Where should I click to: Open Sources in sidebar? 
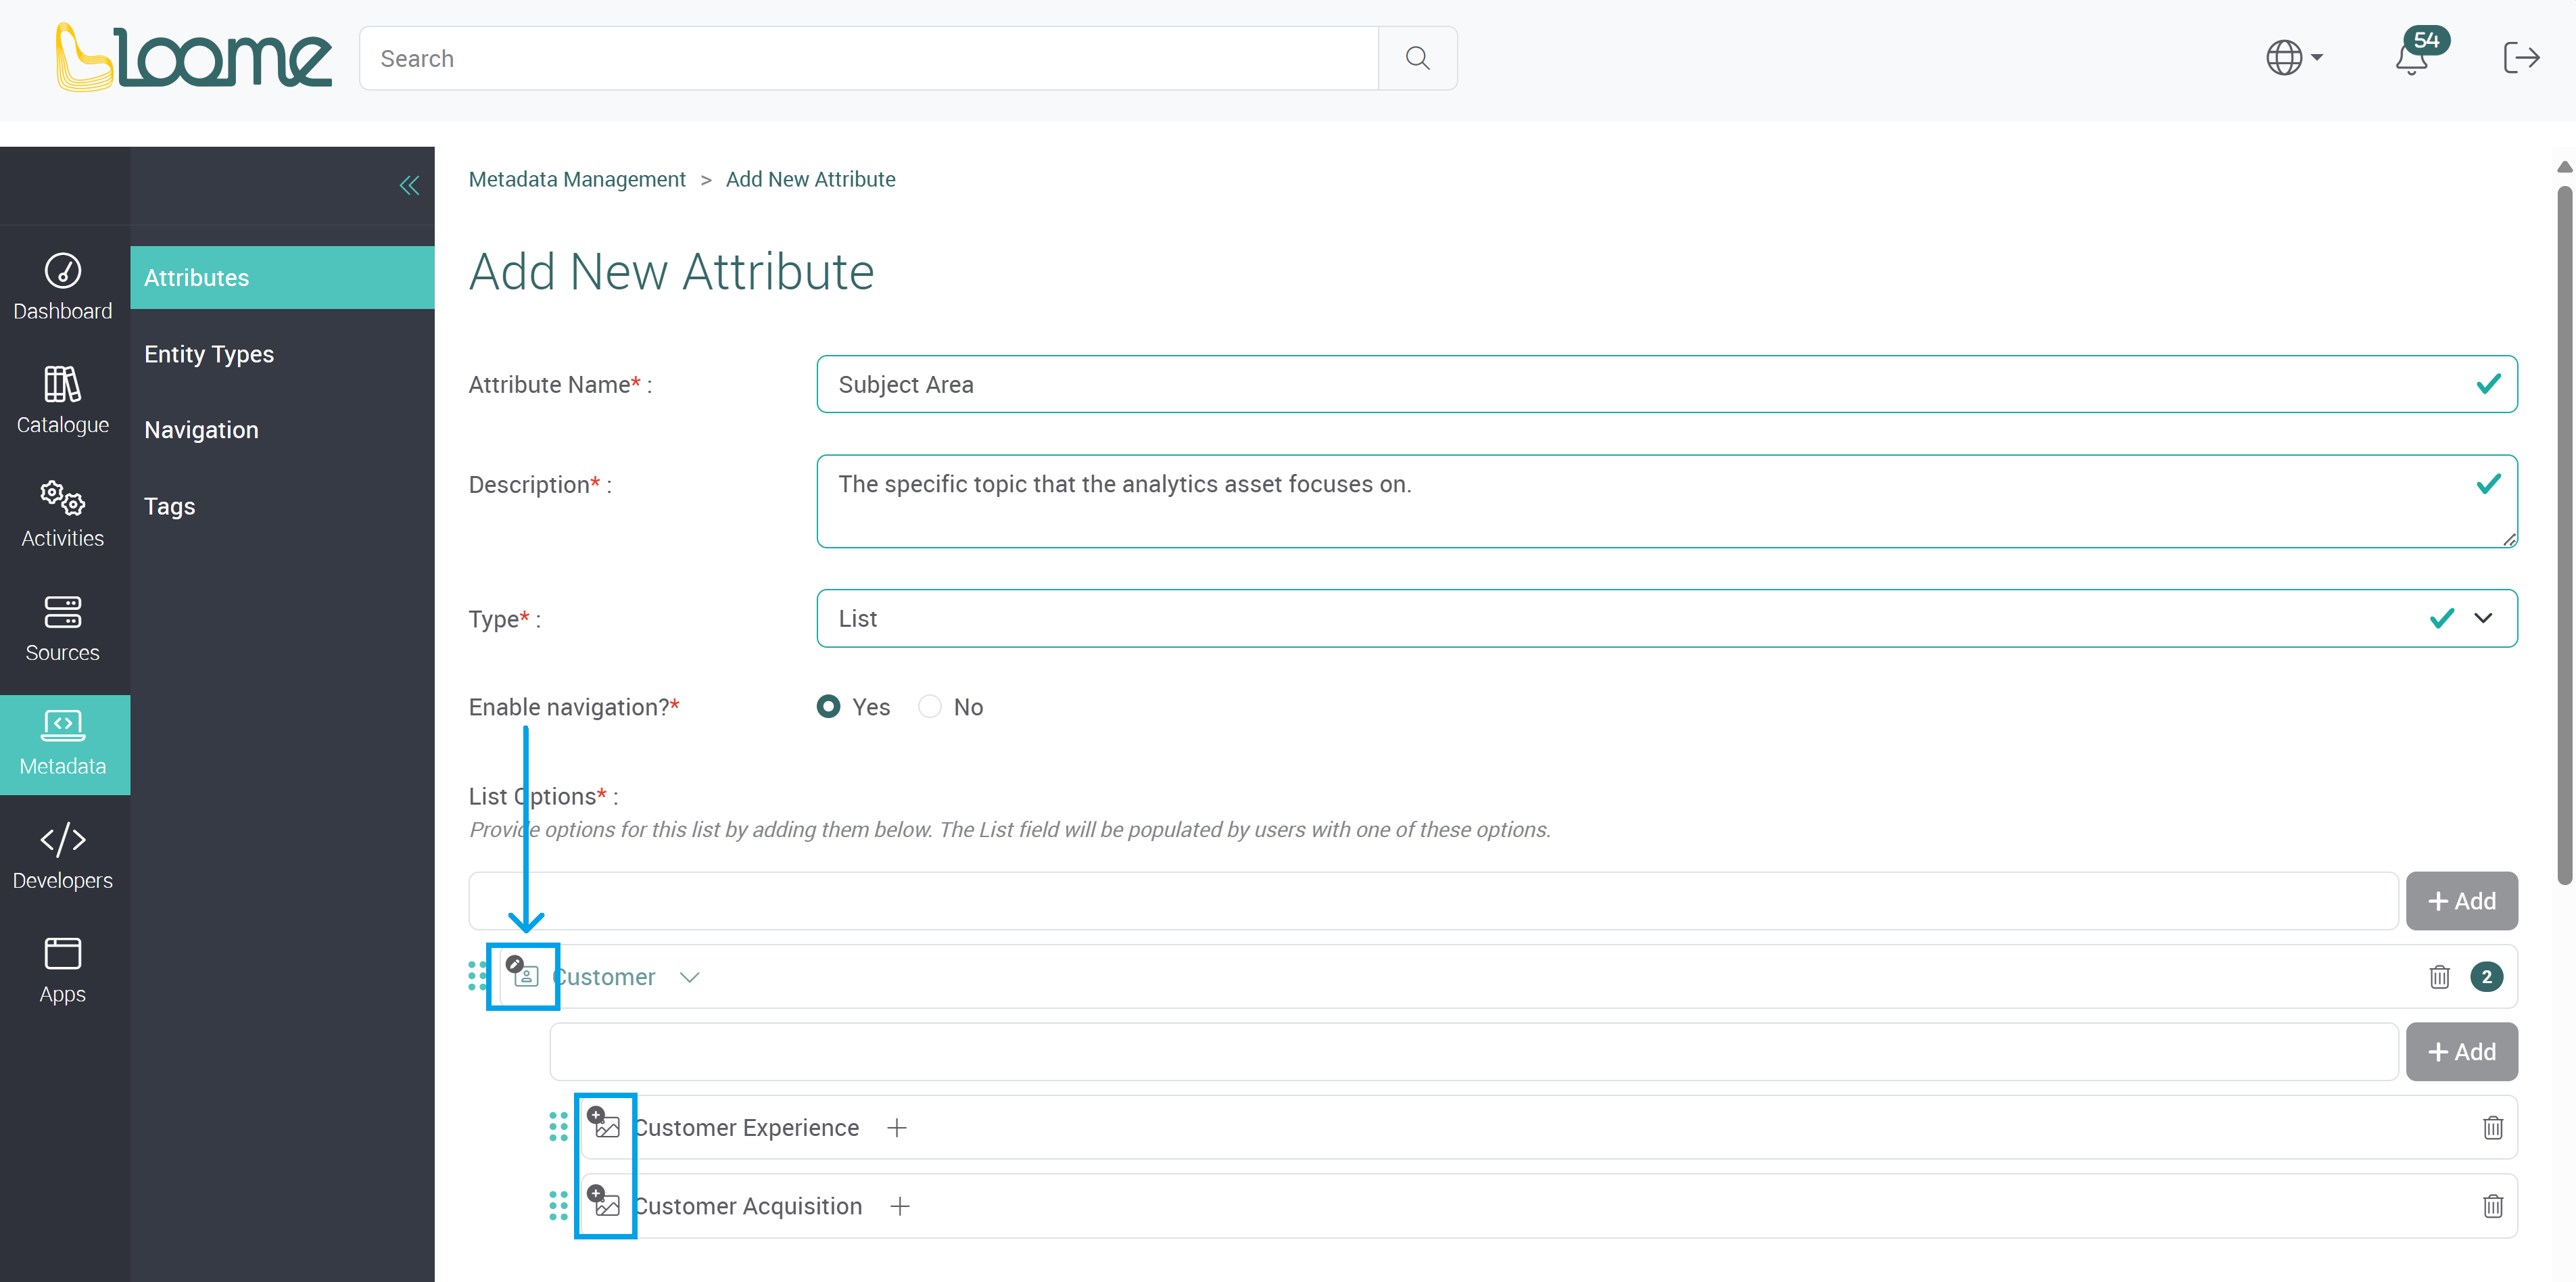tap(63, 629)
